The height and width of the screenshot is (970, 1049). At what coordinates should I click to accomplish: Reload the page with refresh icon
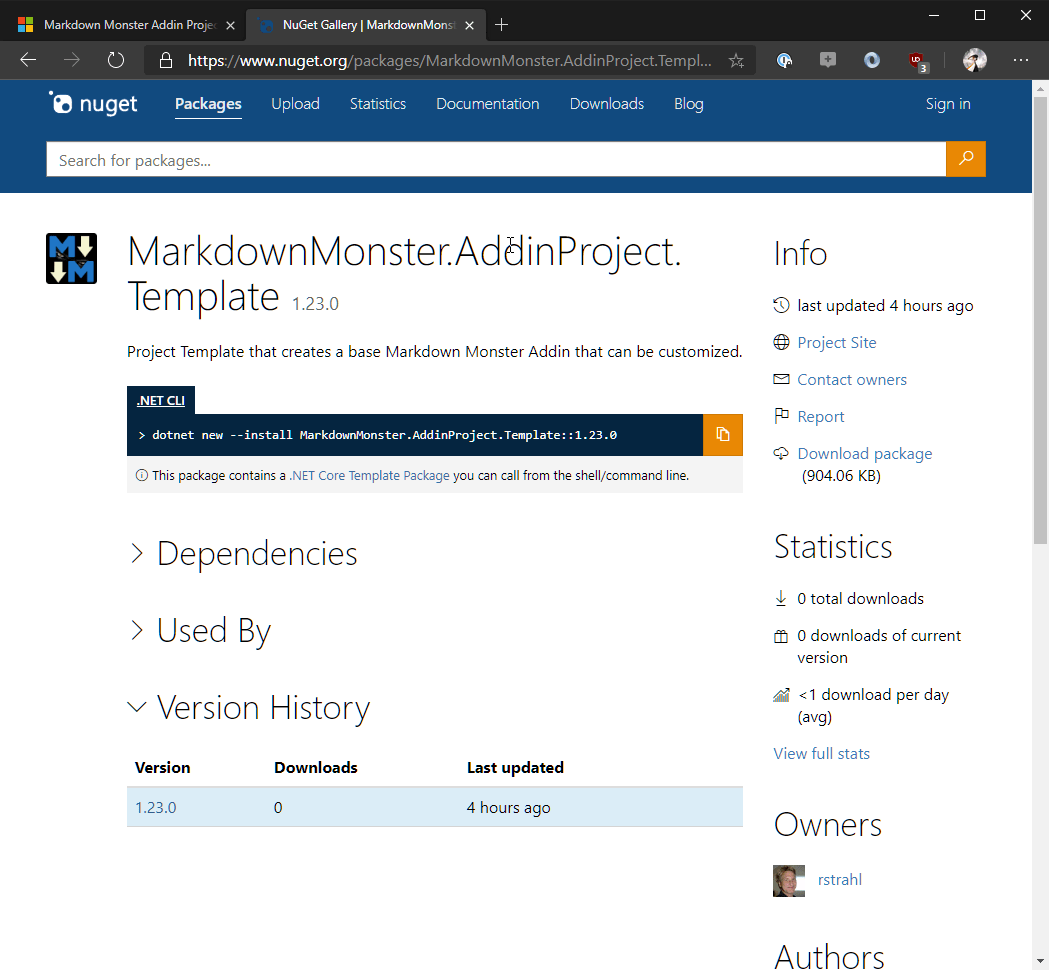tap(116, 60)
